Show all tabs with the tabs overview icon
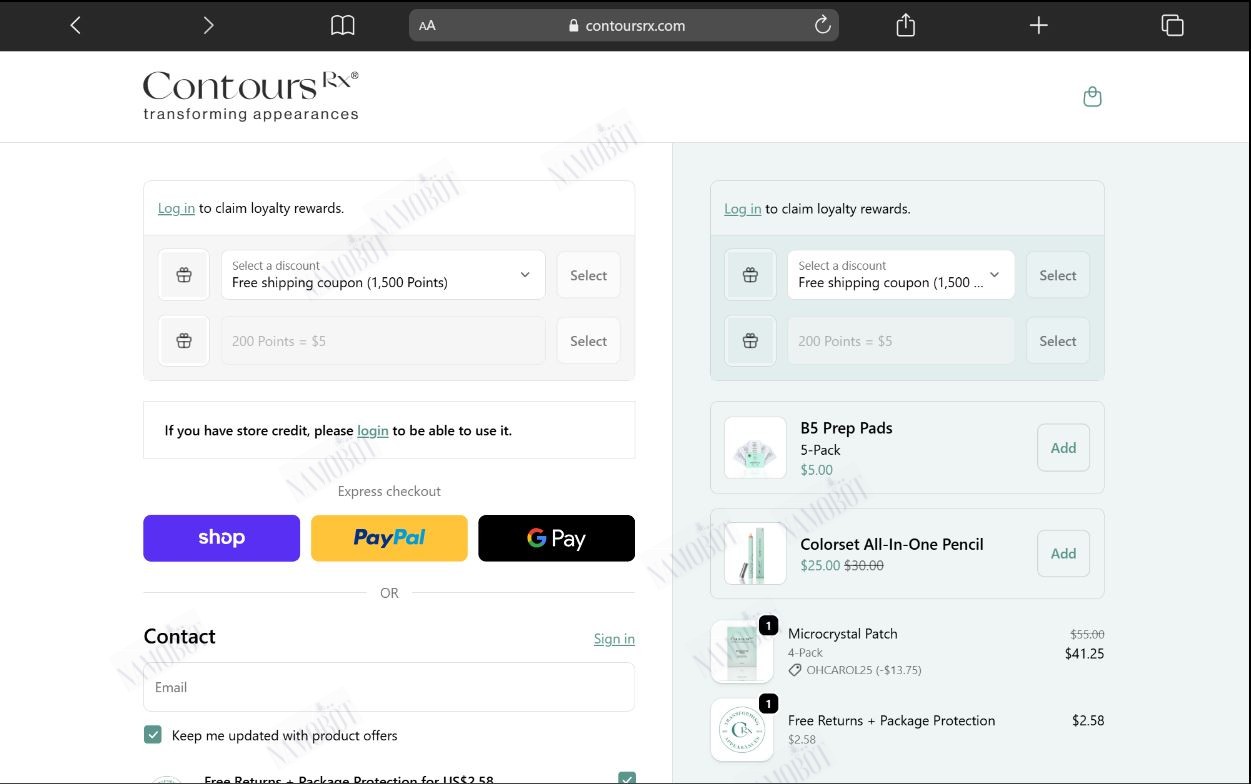This screenshot has width=1251, height=784. click(x=1172, y=25)
